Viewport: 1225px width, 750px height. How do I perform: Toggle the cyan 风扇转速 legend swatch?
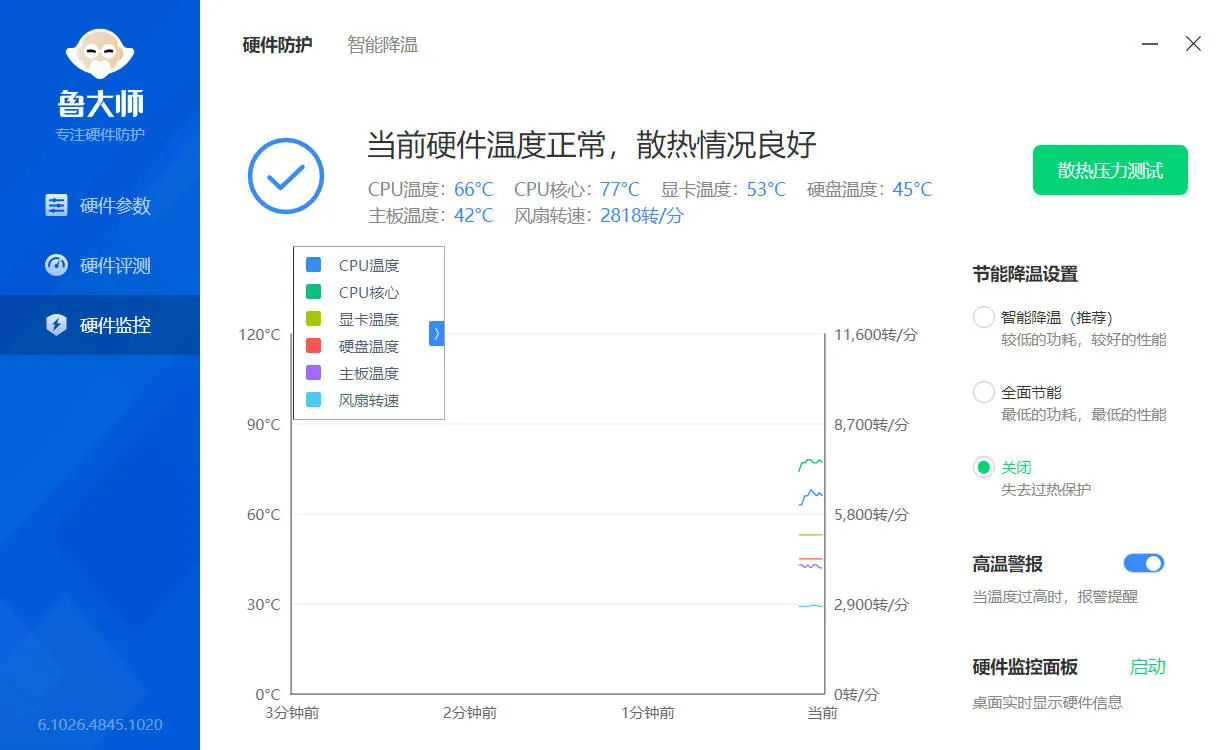coord(313,400)
